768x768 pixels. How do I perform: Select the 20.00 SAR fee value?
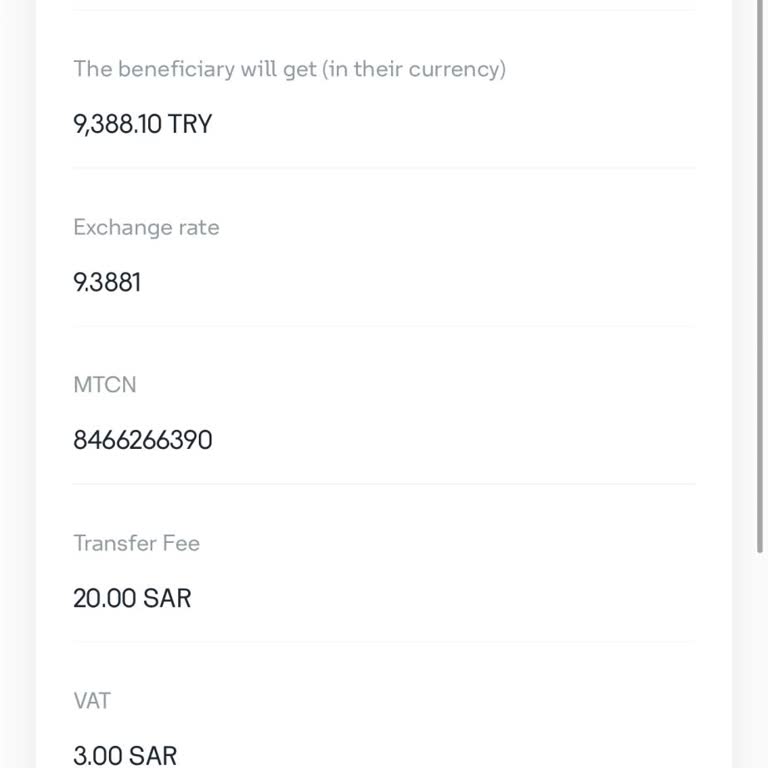coord(132,598)
